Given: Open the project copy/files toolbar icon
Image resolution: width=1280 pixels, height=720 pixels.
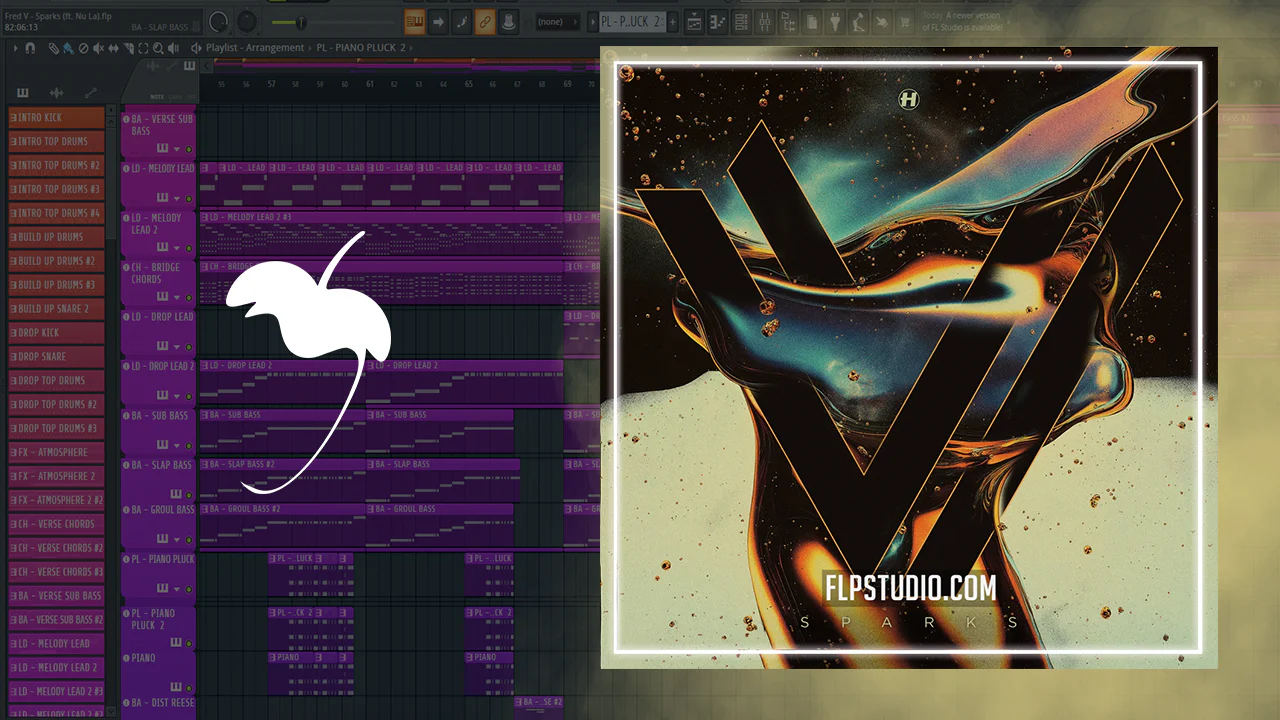Looking at the screenshot, I should (x=813, y=22).
